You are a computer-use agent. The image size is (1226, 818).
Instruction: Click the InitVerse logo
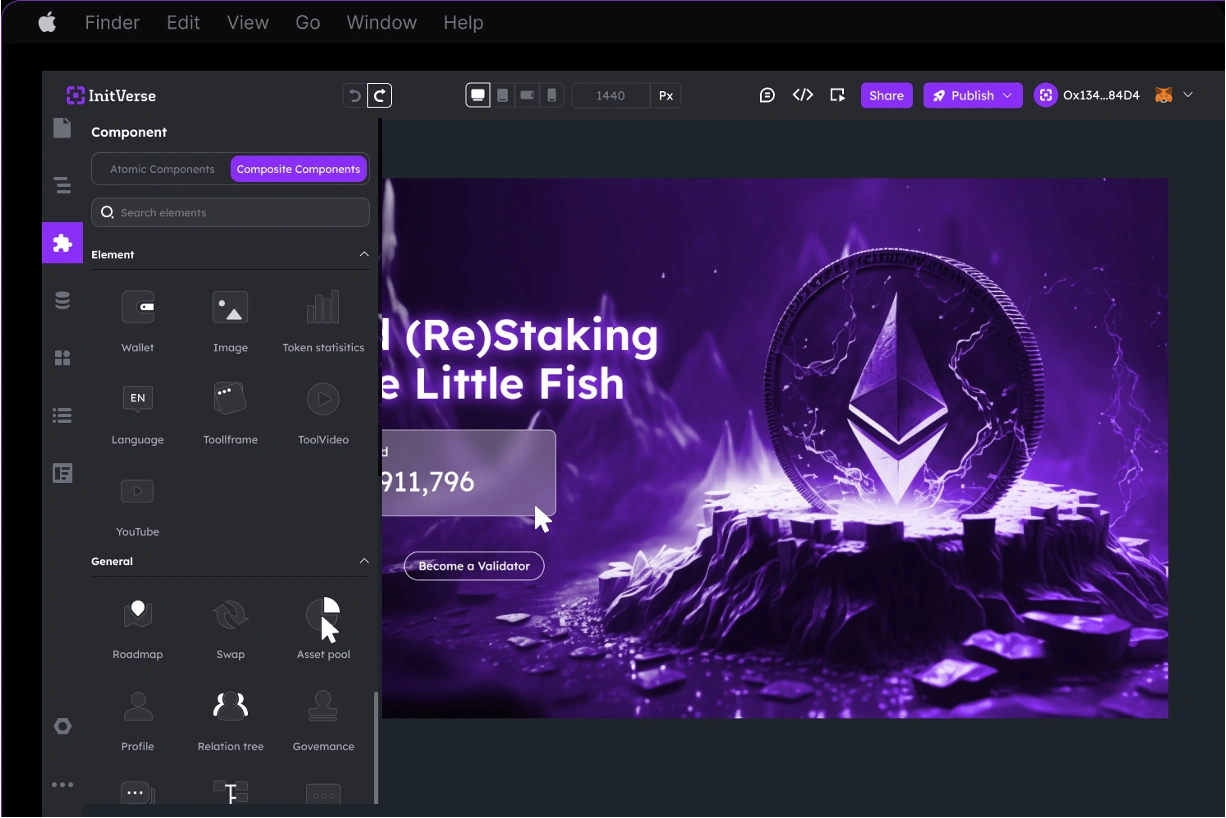tap(111, 96)
